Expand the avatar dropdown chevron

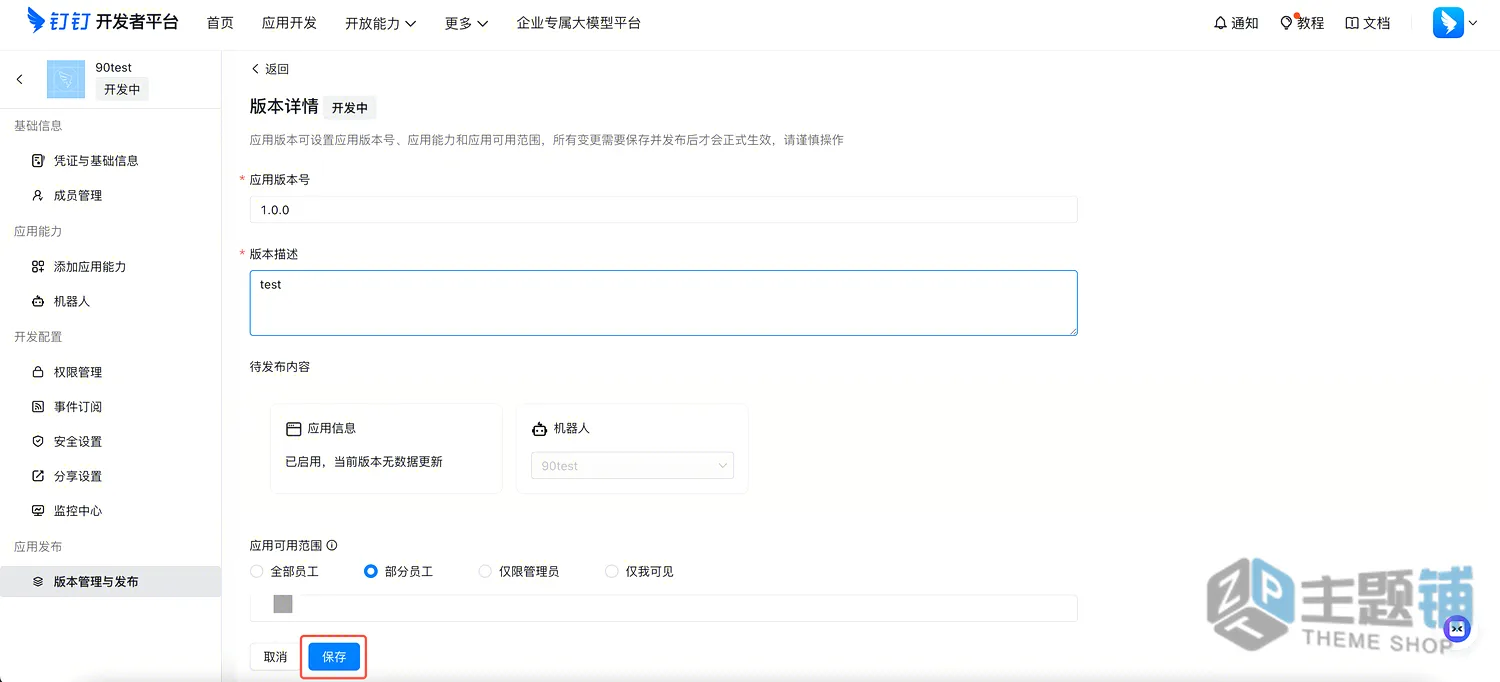[1472, 24]
